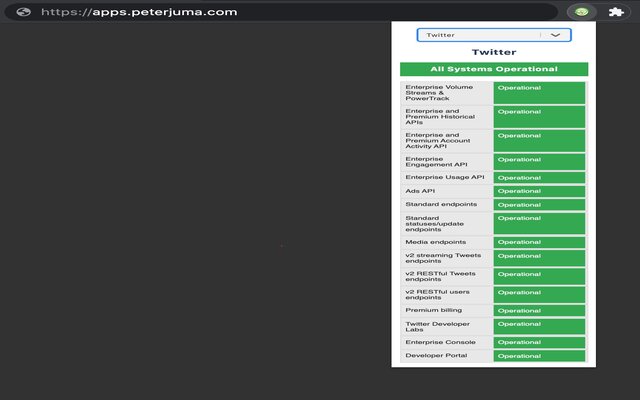Open the Twitter service dropdown
The image size is (640, 400).
(493, 34)
